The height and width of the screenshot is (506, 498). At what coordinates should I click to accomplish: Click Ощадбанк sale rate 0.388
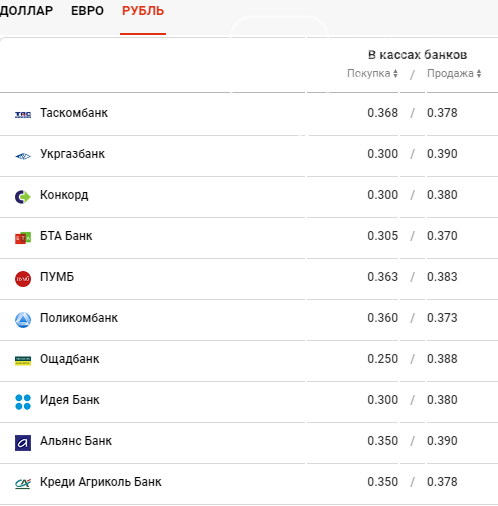[442, 359]
